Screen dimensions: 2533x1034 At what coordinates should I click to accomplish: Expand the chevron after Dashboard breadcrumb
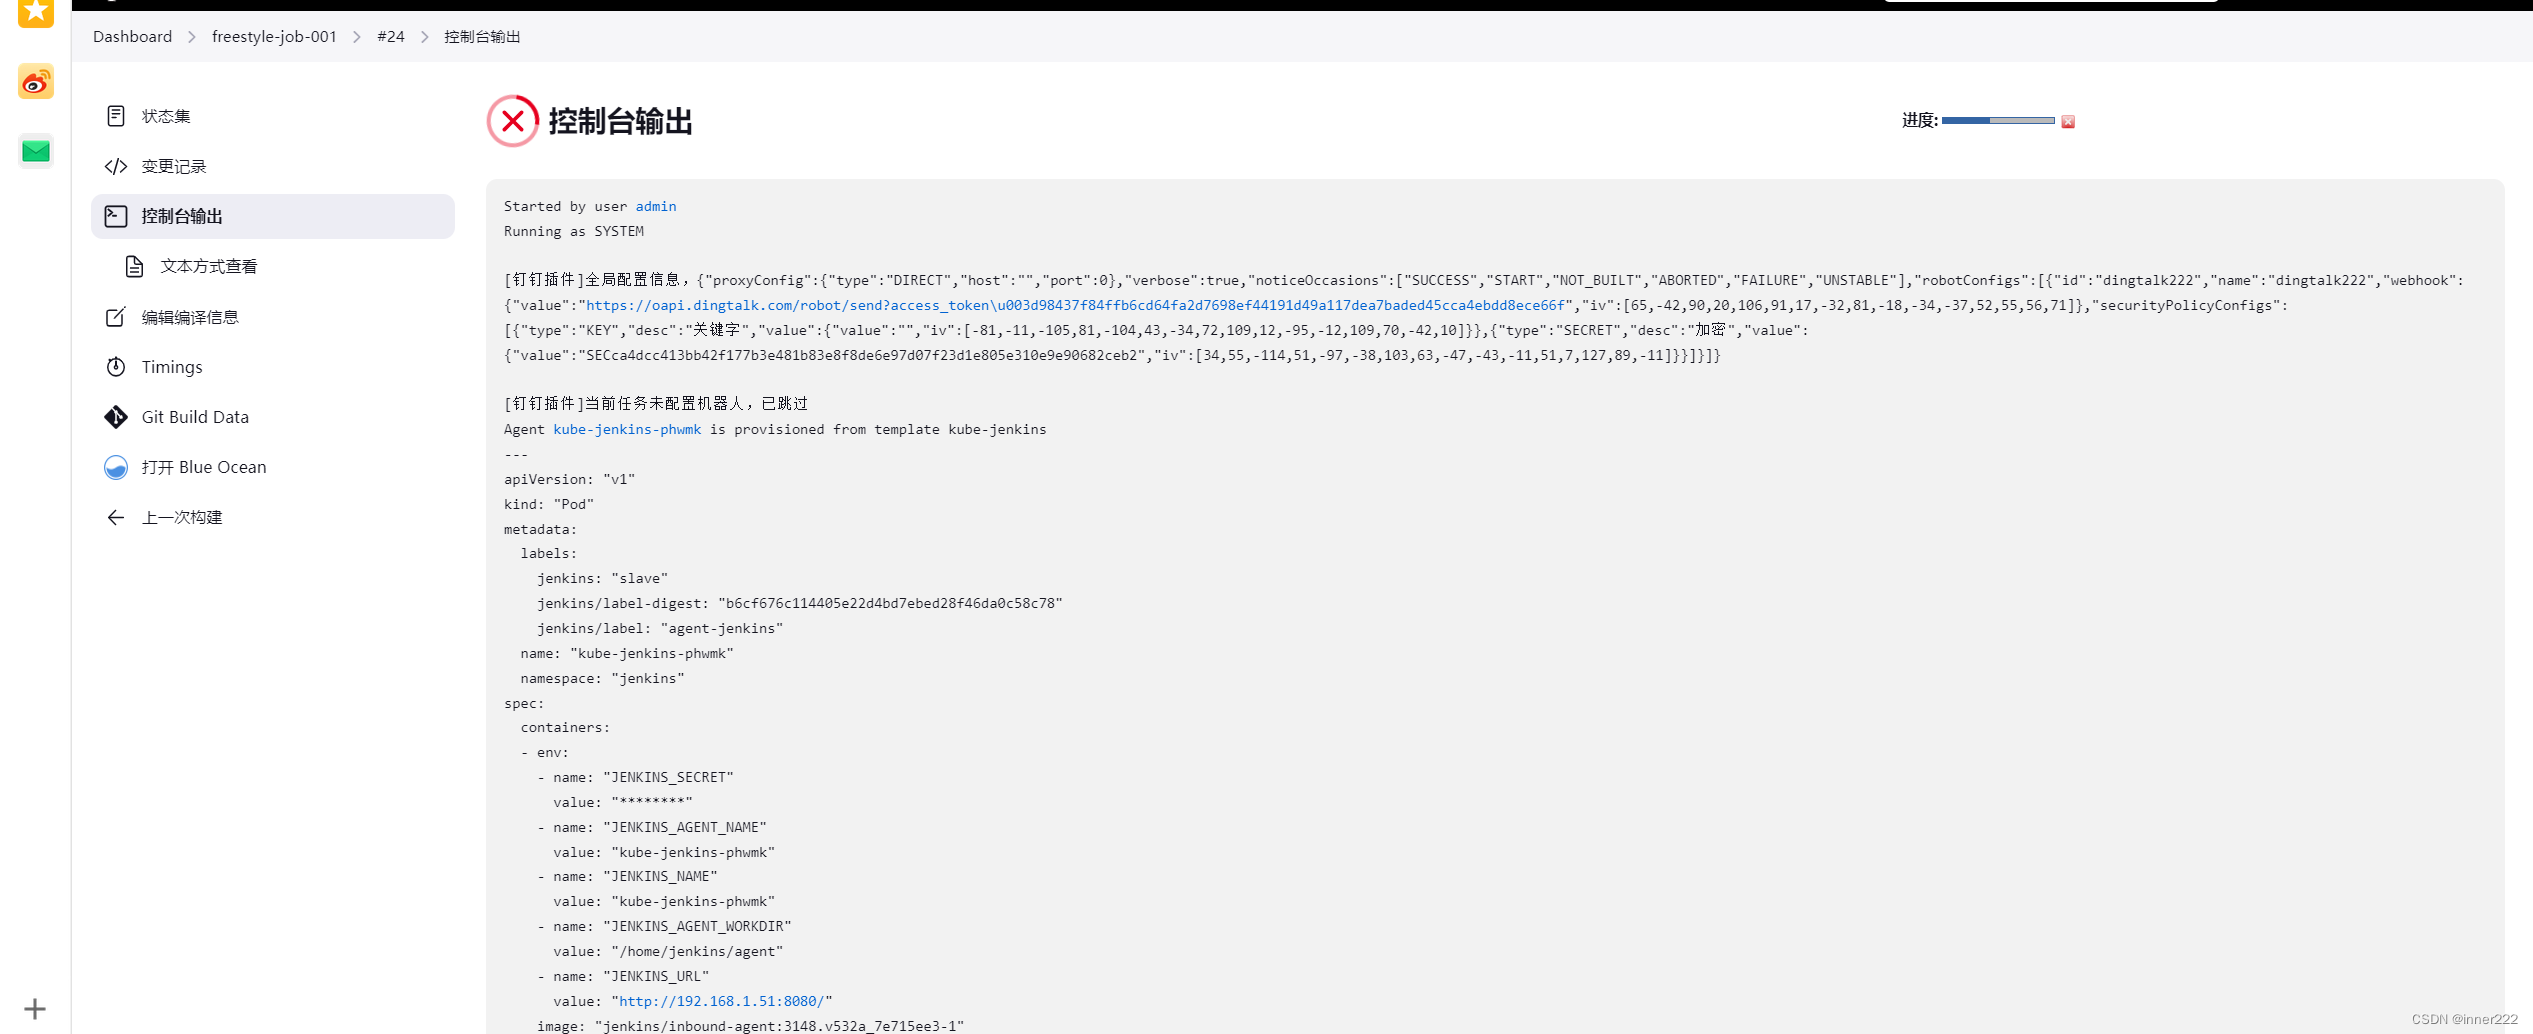click(191, 37)
